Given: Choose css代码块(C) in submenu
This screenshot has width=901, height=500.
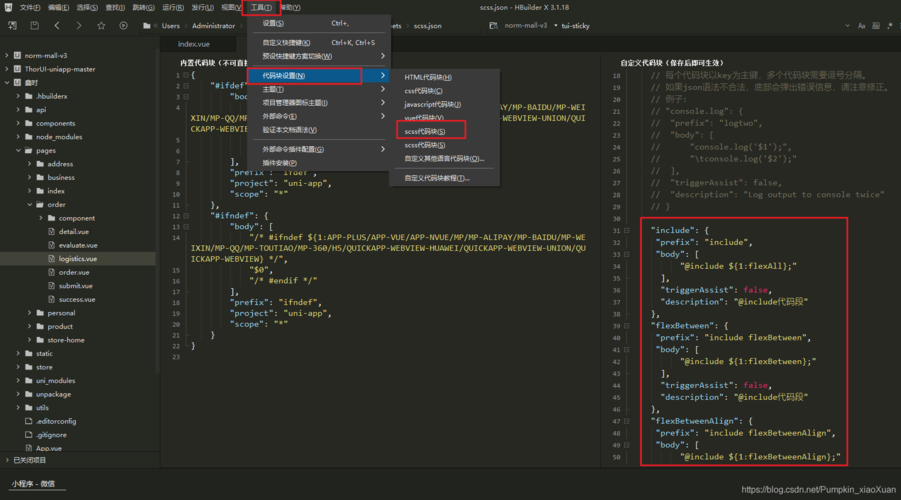Looking at the screenshot, I should click(x=444, y=91).
